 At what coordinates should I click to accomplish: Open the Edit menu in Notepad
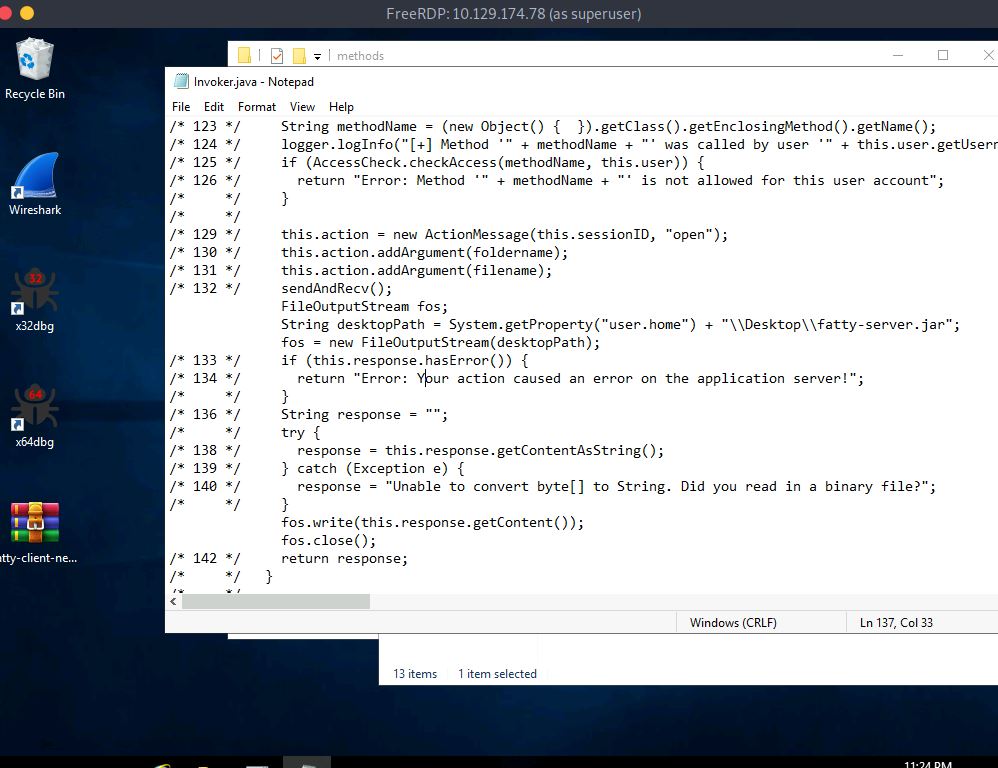(x=214, y=107)
